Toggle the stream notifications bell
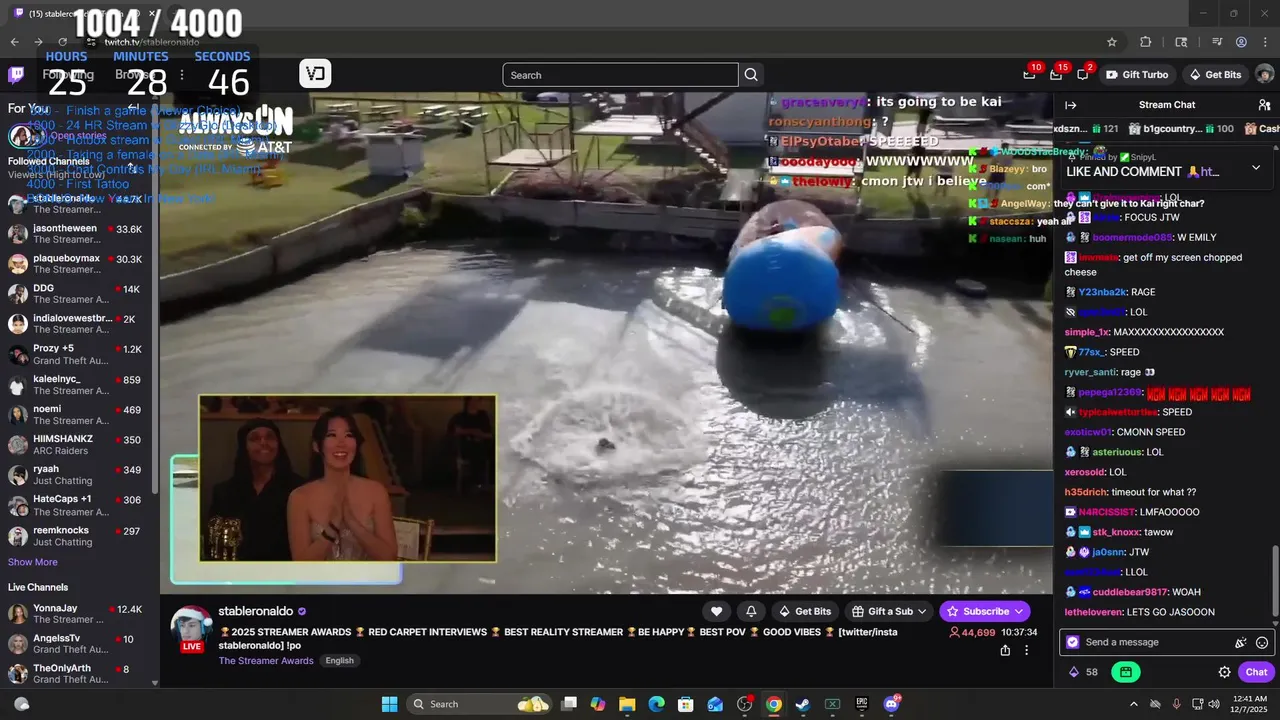This screenshot has height=720, width=1280. tap(751, 611)
